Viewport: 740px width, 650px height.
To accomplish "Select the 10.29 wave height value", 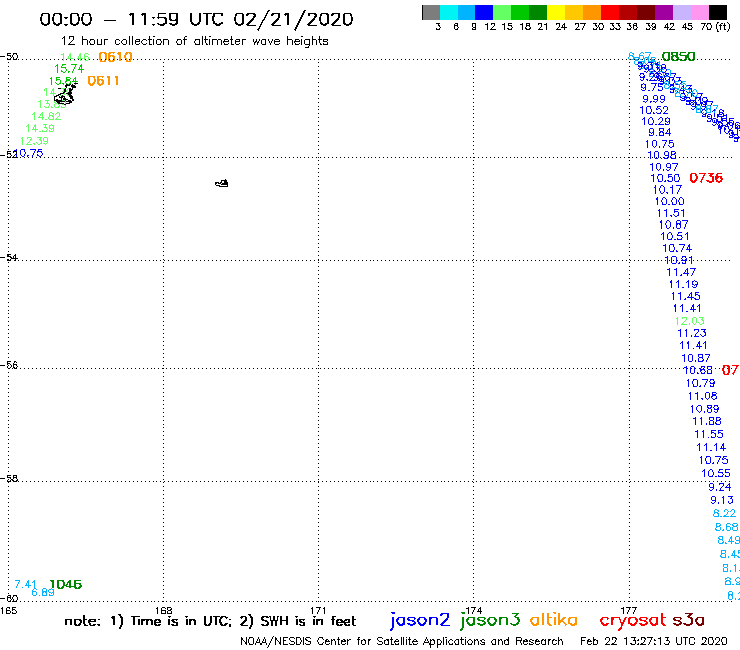I will (656, 121).
